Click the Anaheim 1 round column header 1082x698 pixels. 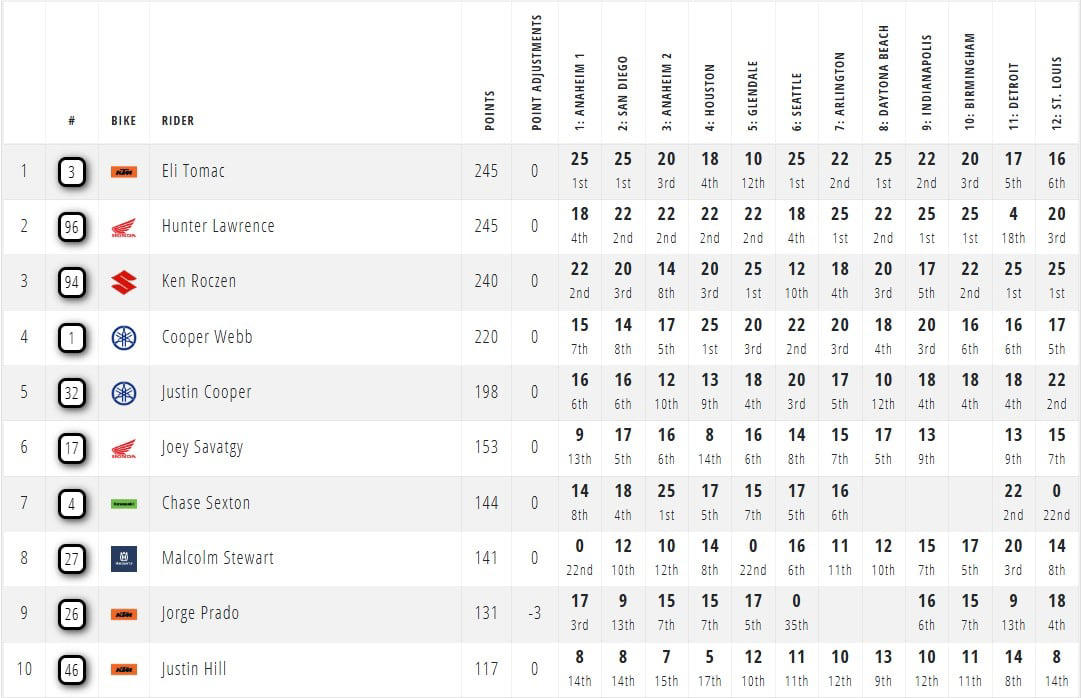(580, 97)
